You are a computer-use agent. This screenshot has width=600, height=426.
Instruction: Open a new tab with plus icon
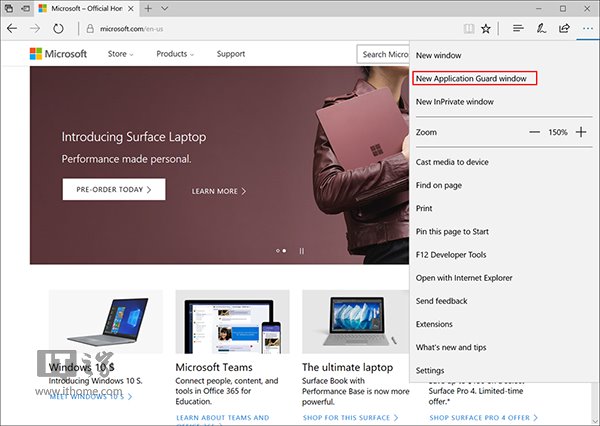(x=148, y=8)
